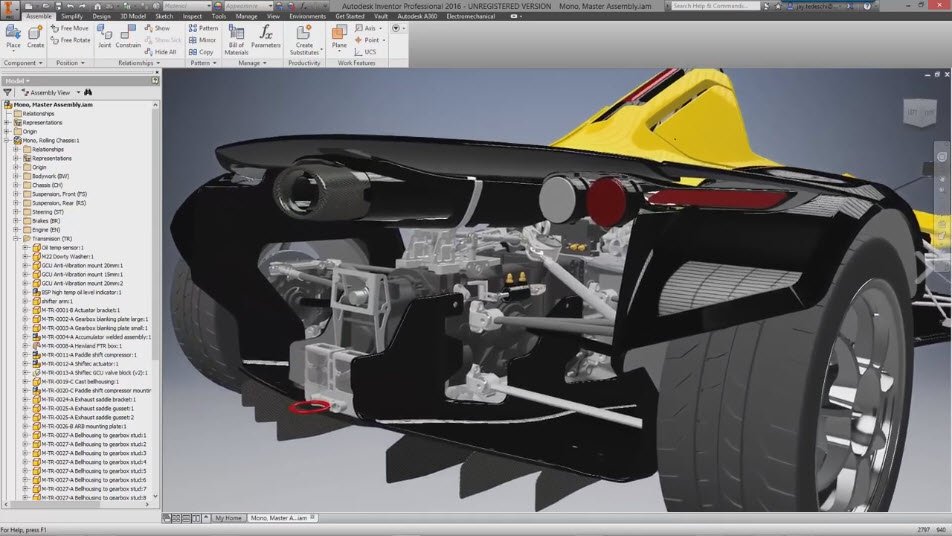Switch to the Get Started ribbon tab
This screenshot has height=536, width=952.
click(x=350, y=16)
